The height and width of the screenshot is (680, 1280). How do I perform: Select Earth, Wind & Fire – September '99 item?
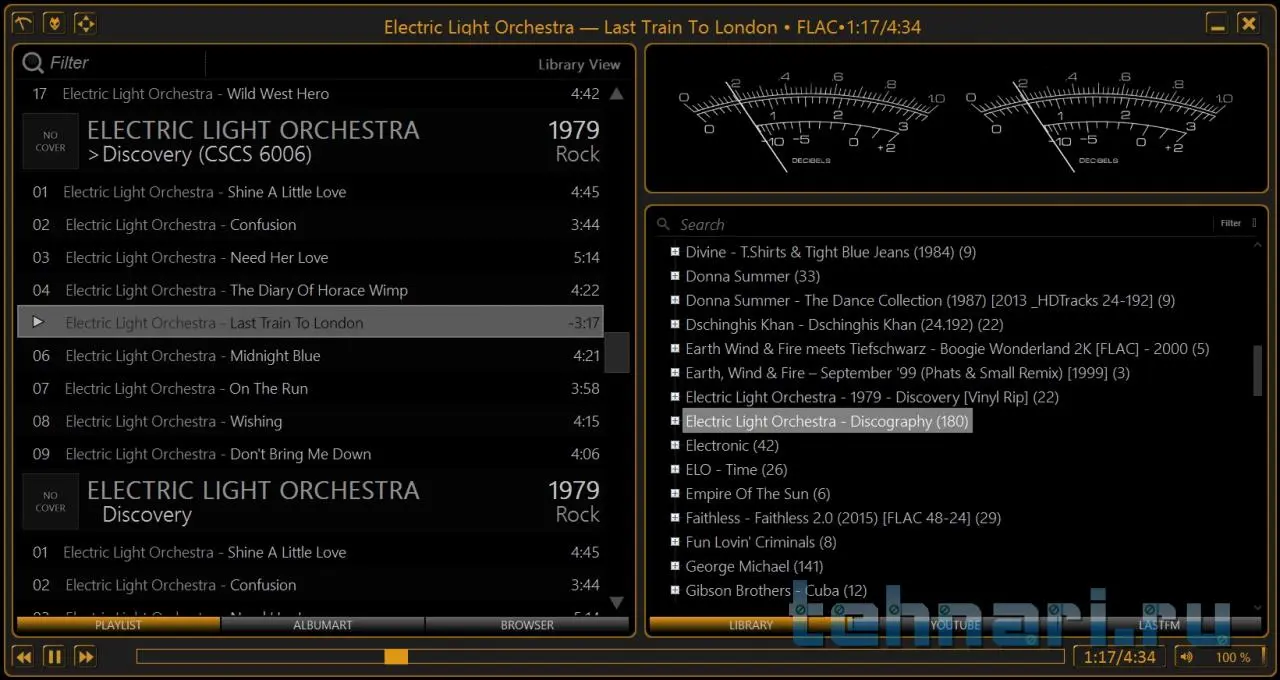pos(907,373)
